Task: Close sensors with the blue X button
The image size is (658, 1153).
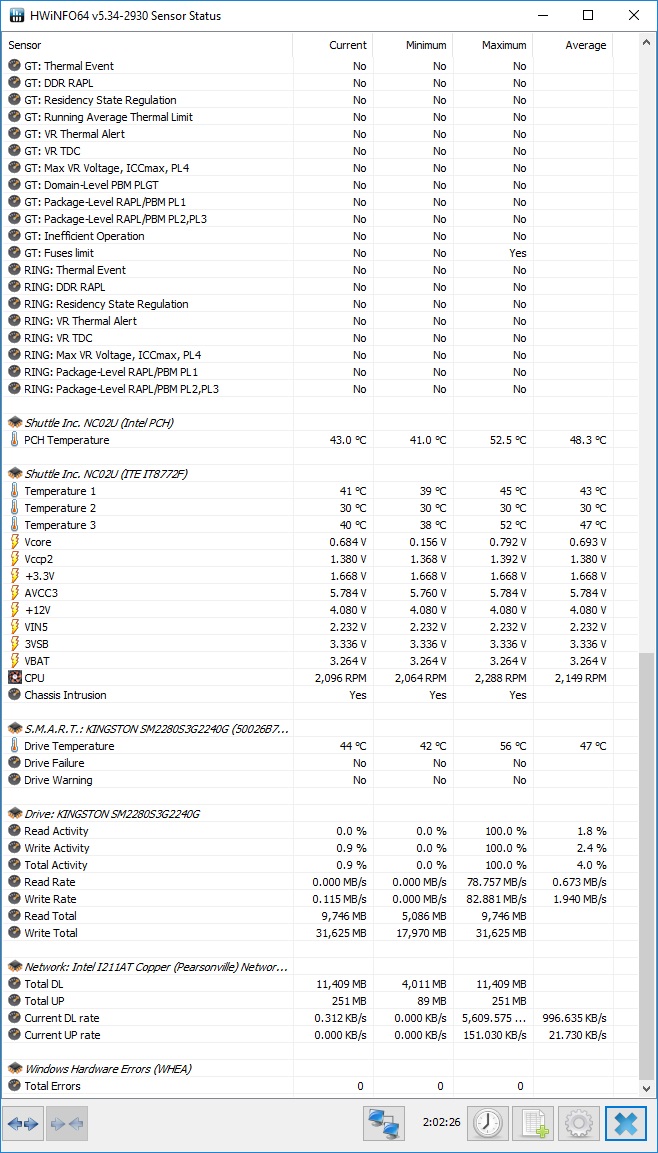Action: pyautogui.click(x=626, y=1124)
